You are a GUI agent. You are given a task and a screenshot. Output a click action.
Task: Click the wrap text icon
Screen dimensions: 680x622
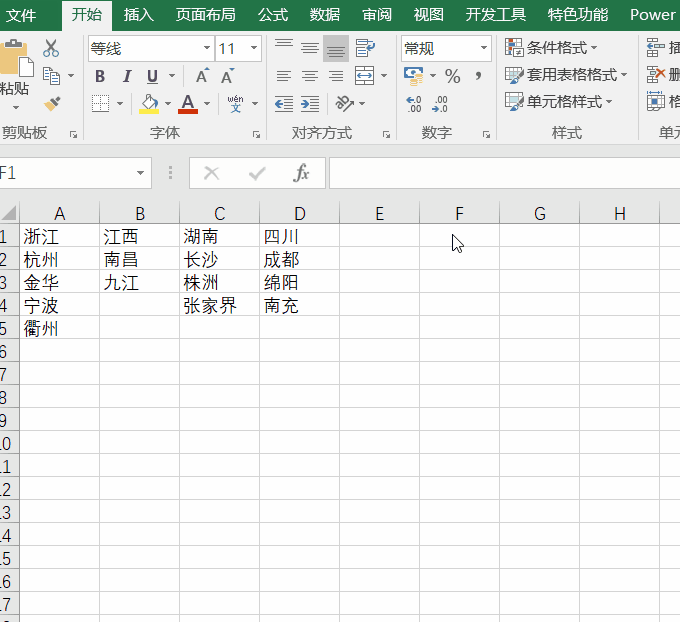click(x=365, y=48)
